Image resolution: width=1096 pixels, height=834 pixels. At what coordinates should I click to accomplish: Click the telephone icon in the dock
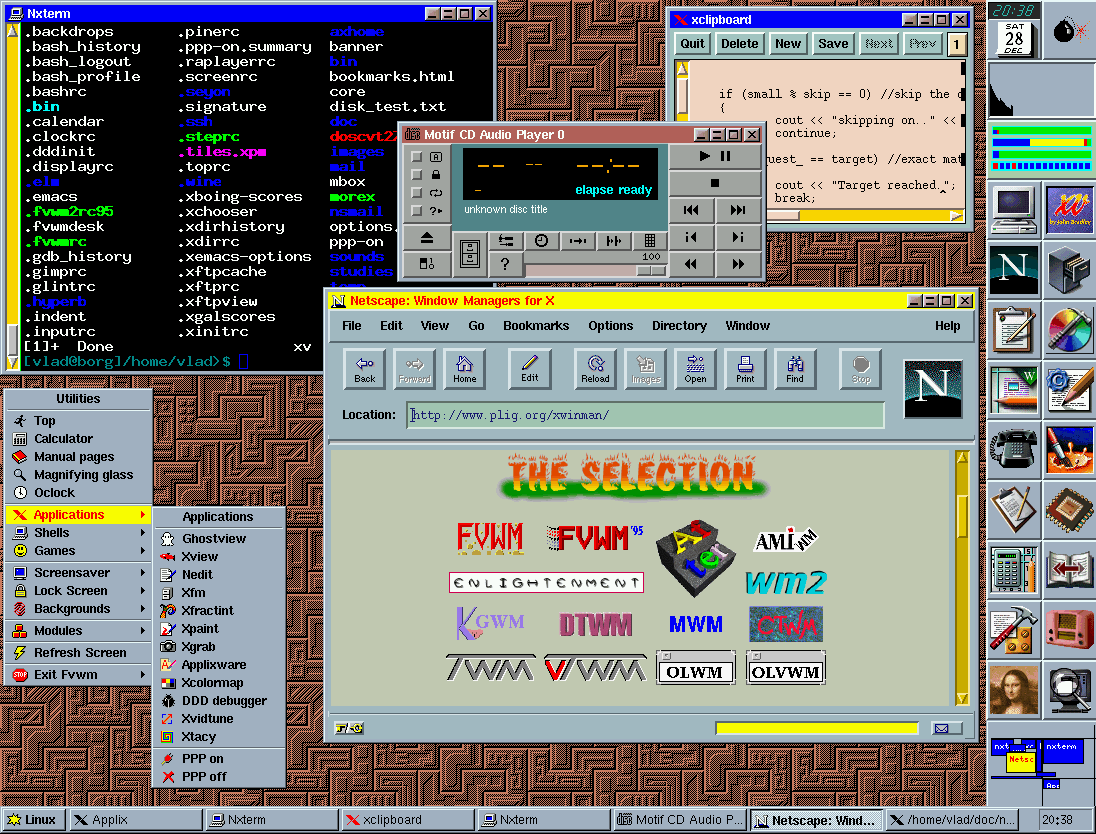pos(1014,448)
